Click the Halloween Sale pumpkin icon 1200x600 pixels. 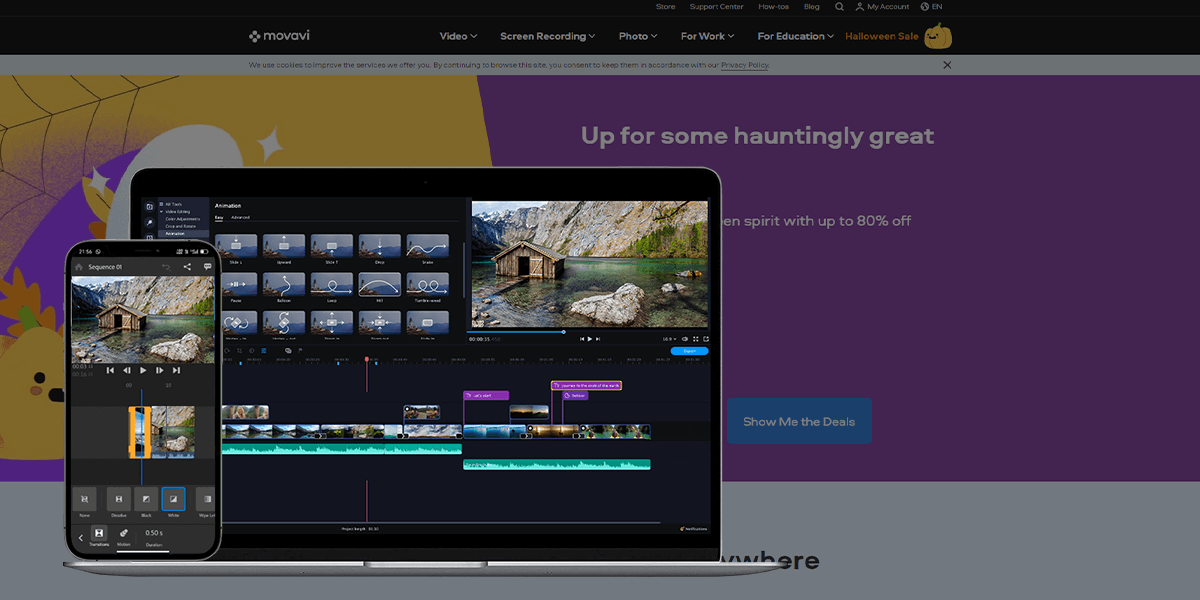click(938, 36)
